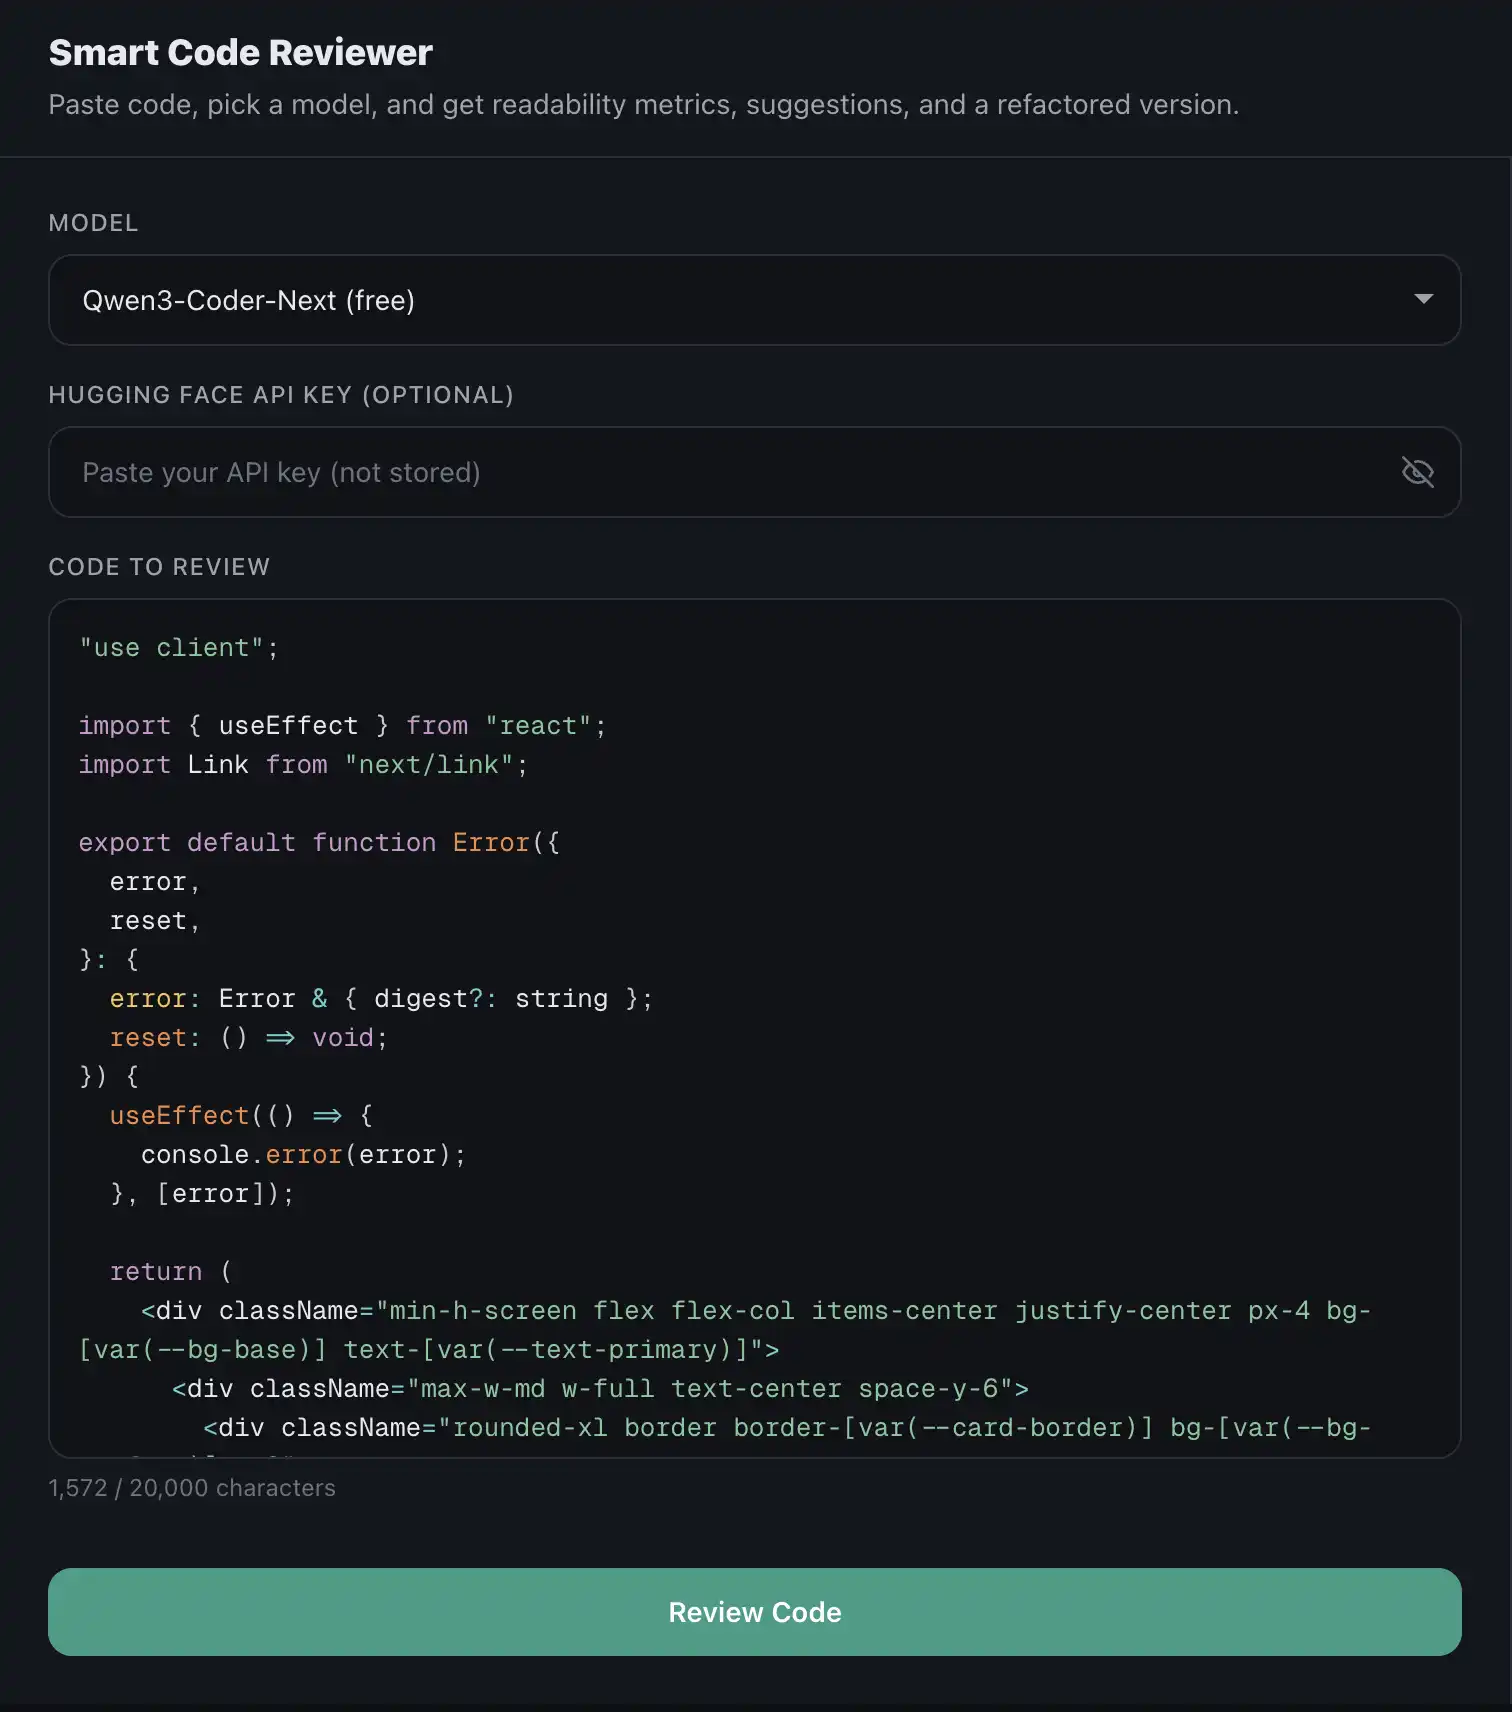
Task: Click the "export default function Error" line
Action: (x=319, y=843)
